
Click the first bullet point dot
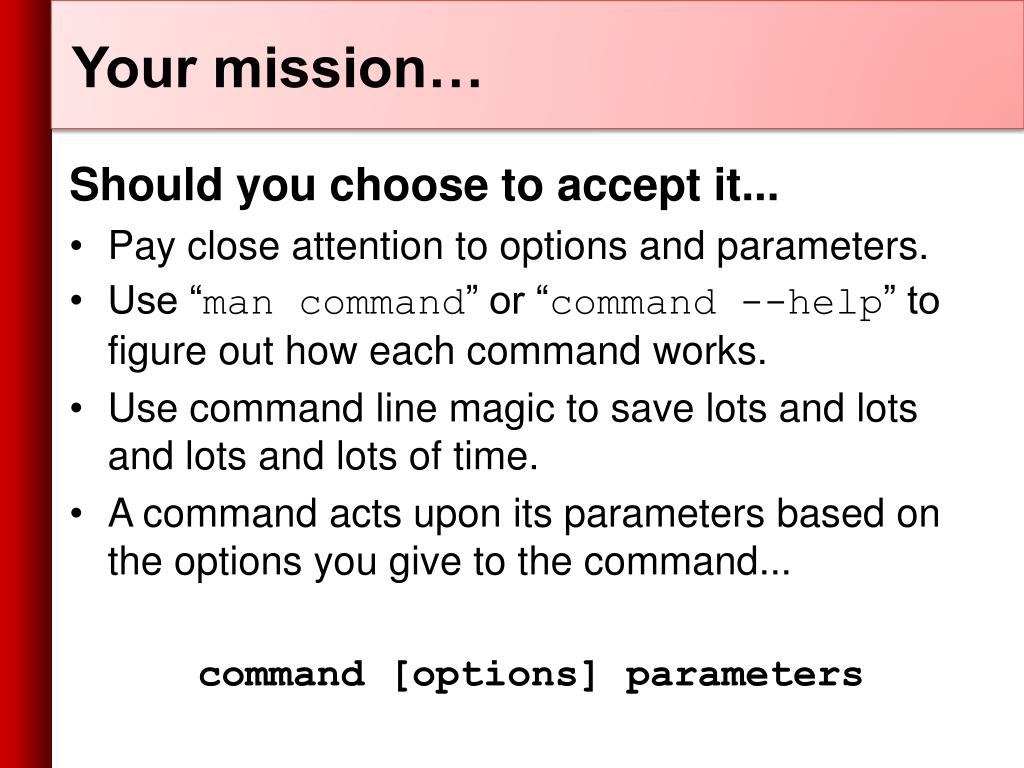[77, 247]
